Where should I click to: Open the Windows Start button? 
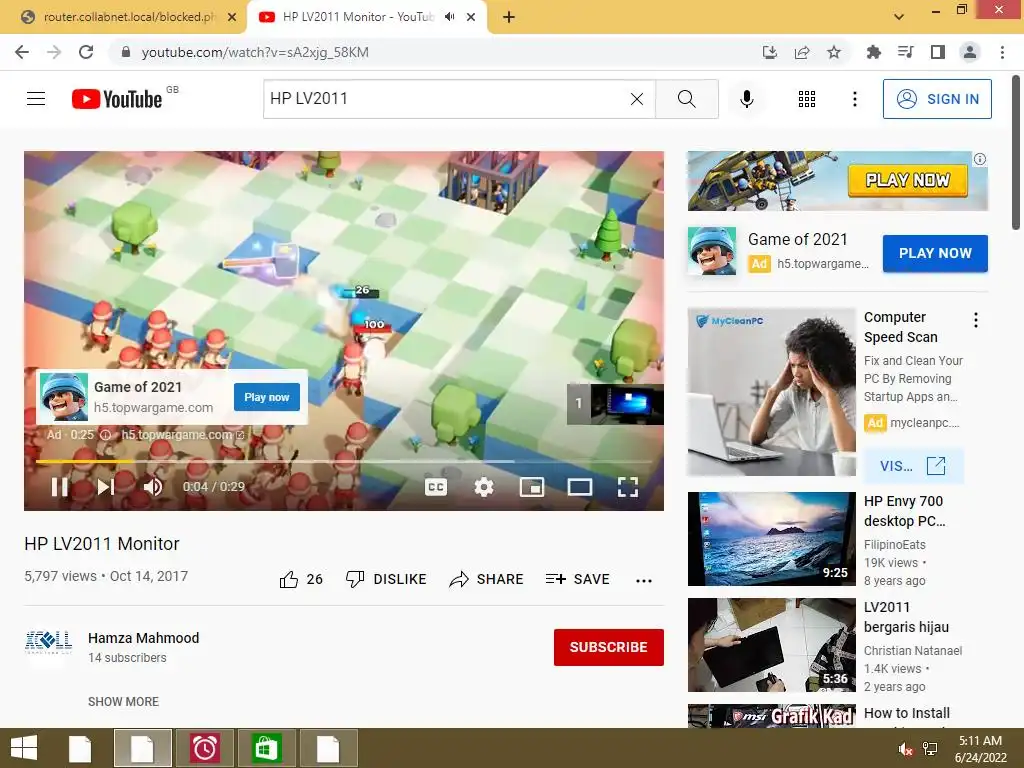(24, 748)
